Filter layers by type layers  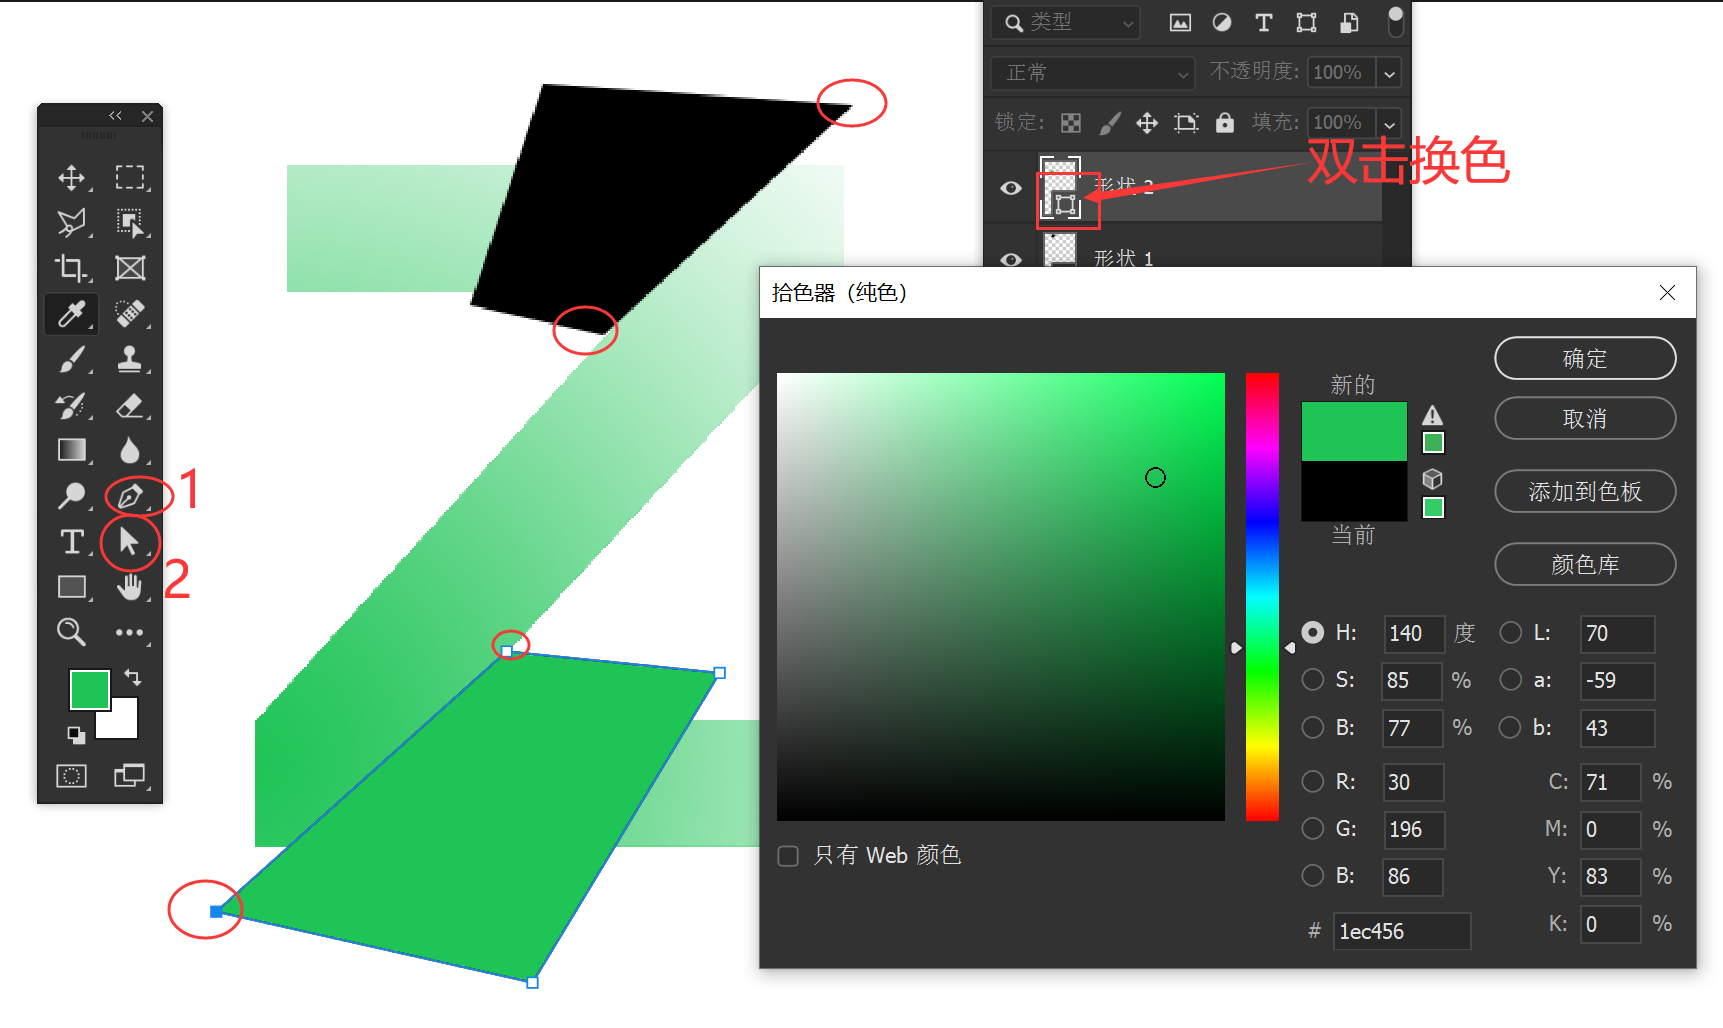pos(1264,23)
